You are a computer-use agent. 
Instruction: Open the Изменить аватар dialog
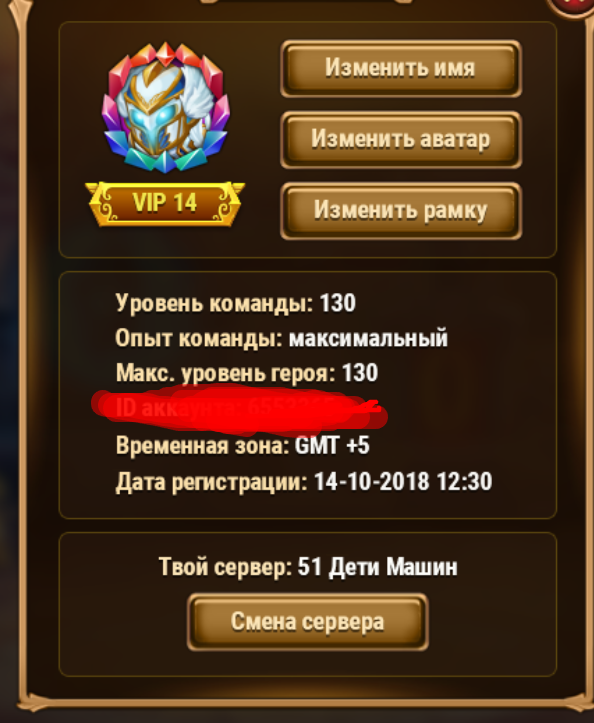[x=400, y=139]
